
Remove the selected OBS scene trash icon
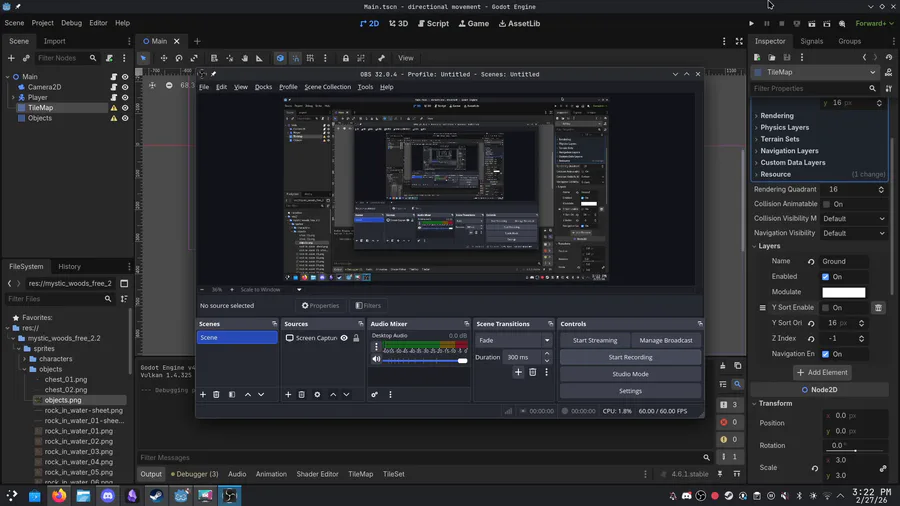217,395
